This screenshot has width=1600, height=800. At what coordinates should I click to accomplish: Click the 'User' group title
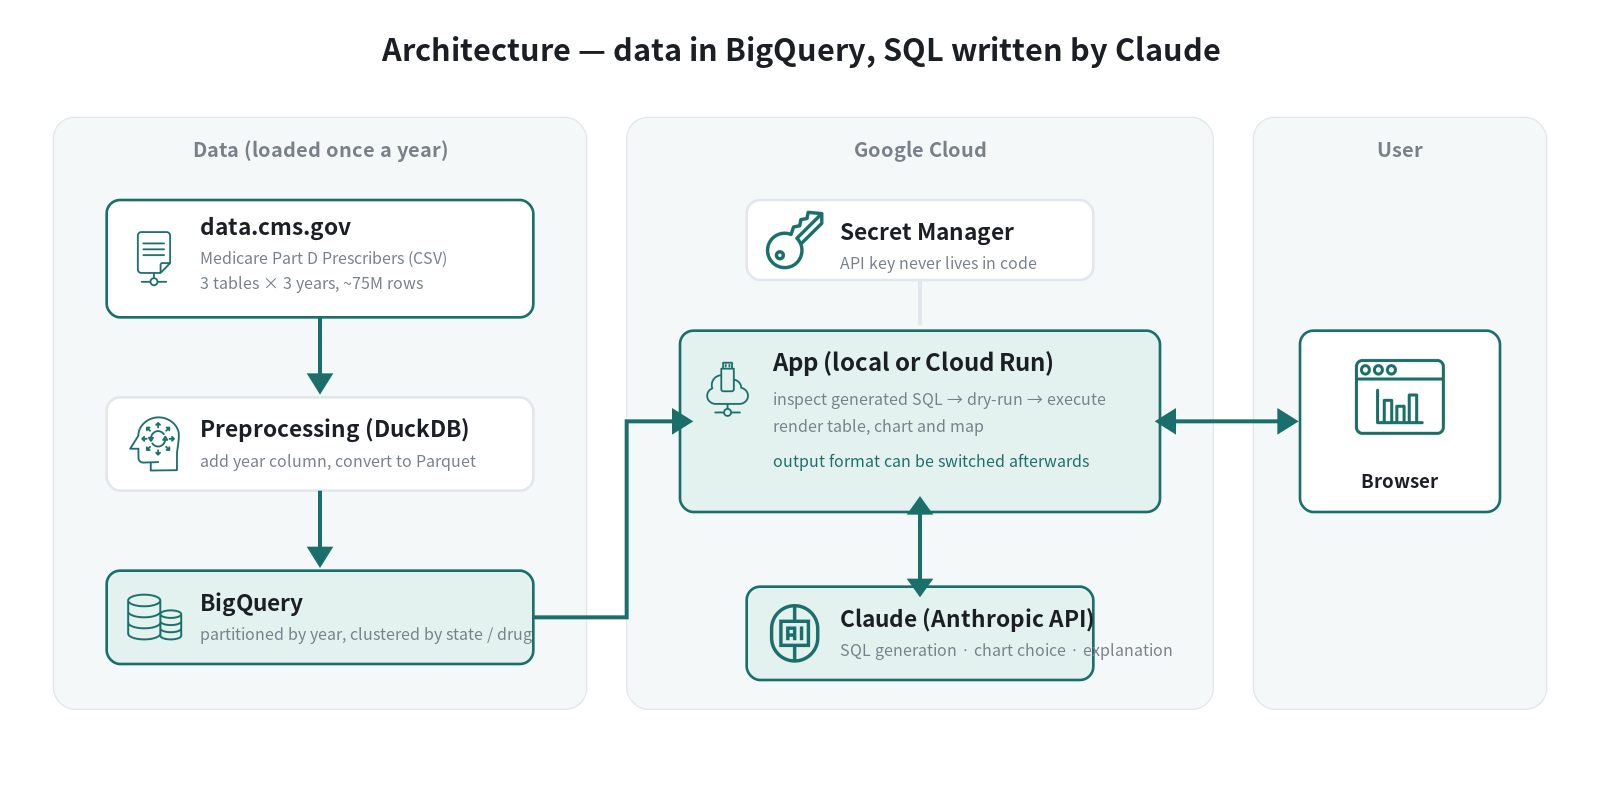pyautogui.click(x=1399, y=150)
